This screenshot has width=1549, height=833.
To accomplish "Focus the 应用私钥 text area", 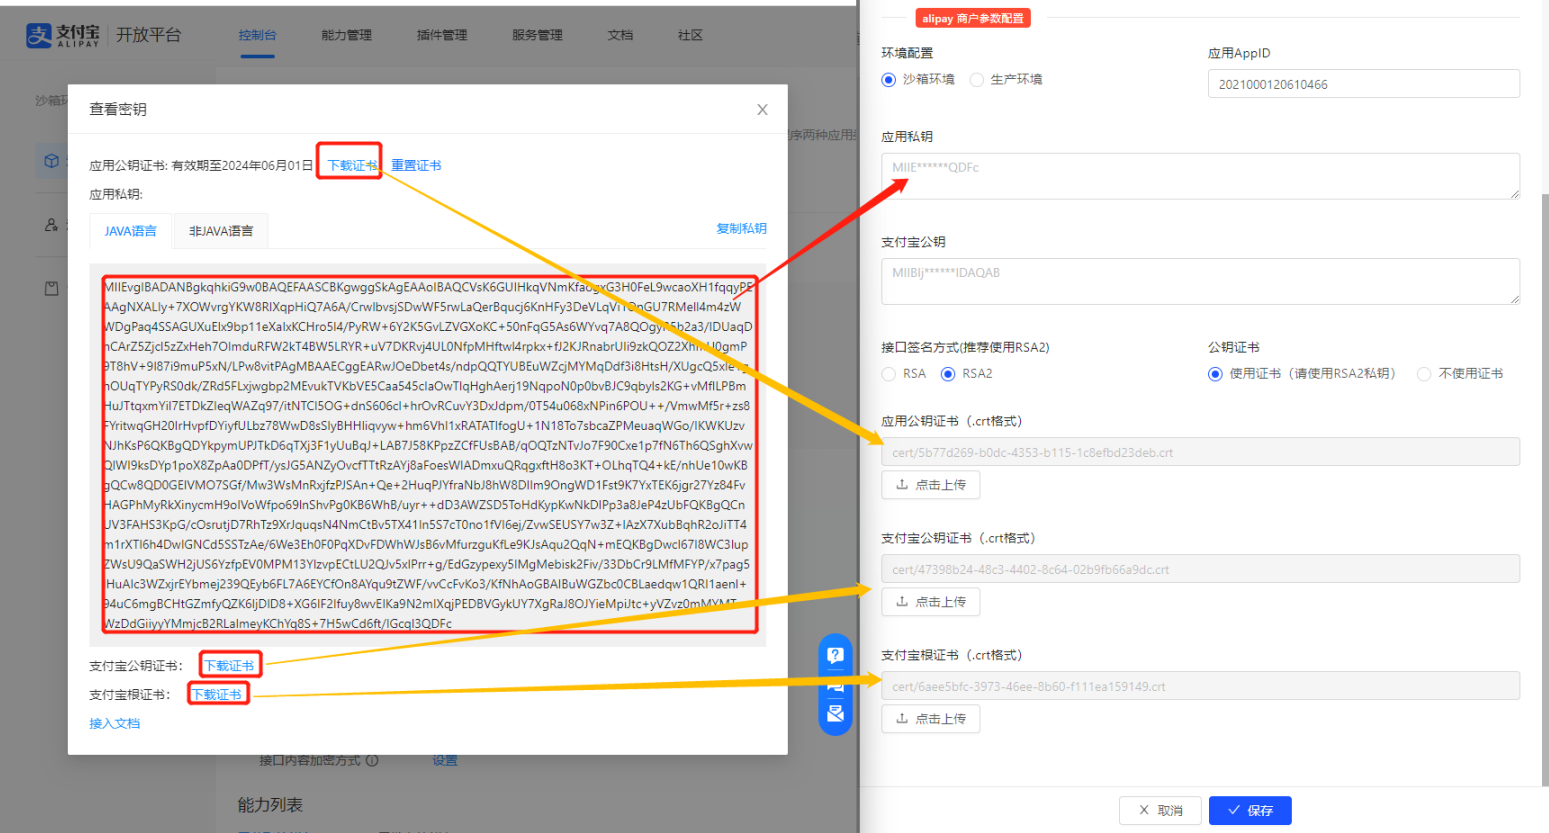I will tap(1200, 176).
